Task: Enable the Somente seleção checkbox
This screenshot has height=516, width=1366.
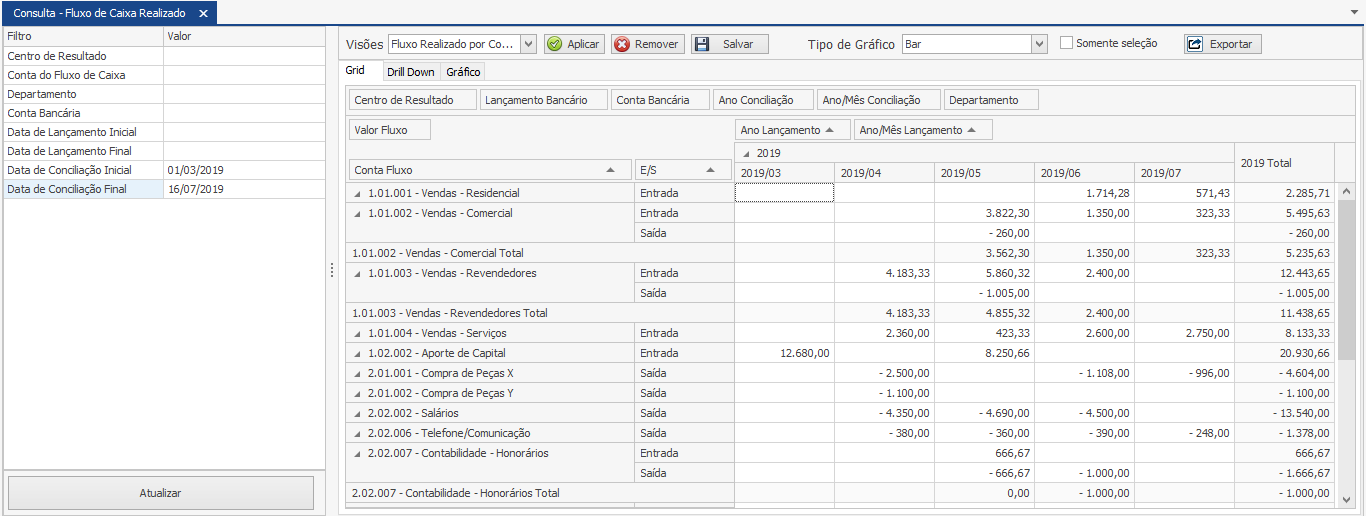Action: tap(1066, 43)
